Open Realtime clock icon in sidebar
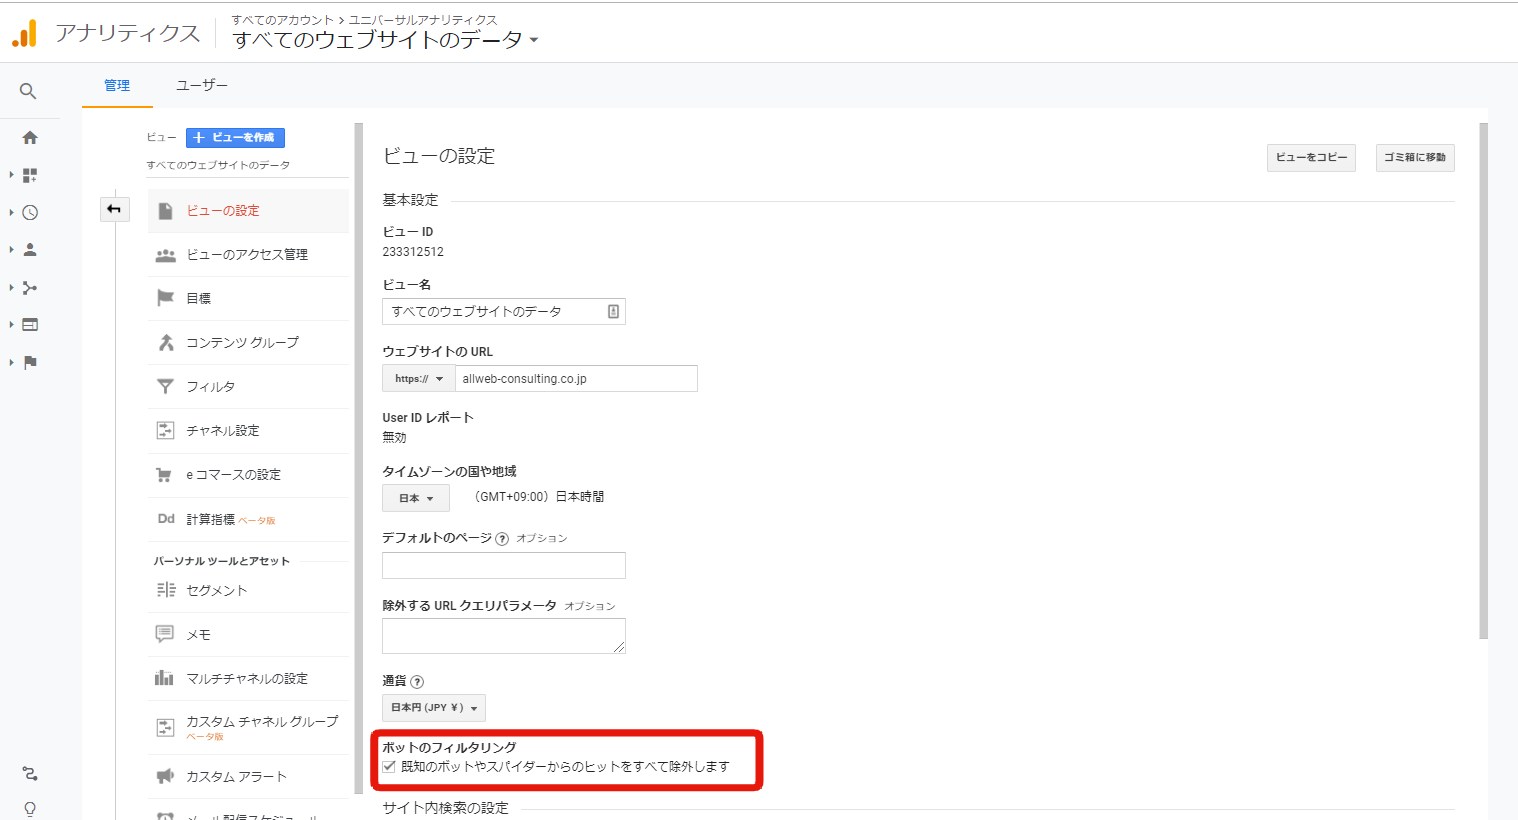1518x820 pixels. tap(30, 213)
